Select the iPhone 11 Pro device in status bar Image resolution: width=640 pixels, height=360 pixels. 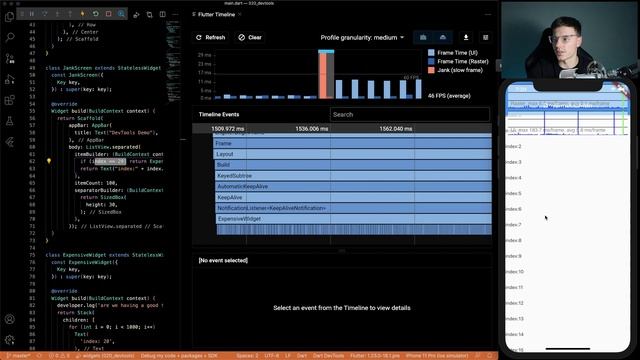(x=437, y=356)
